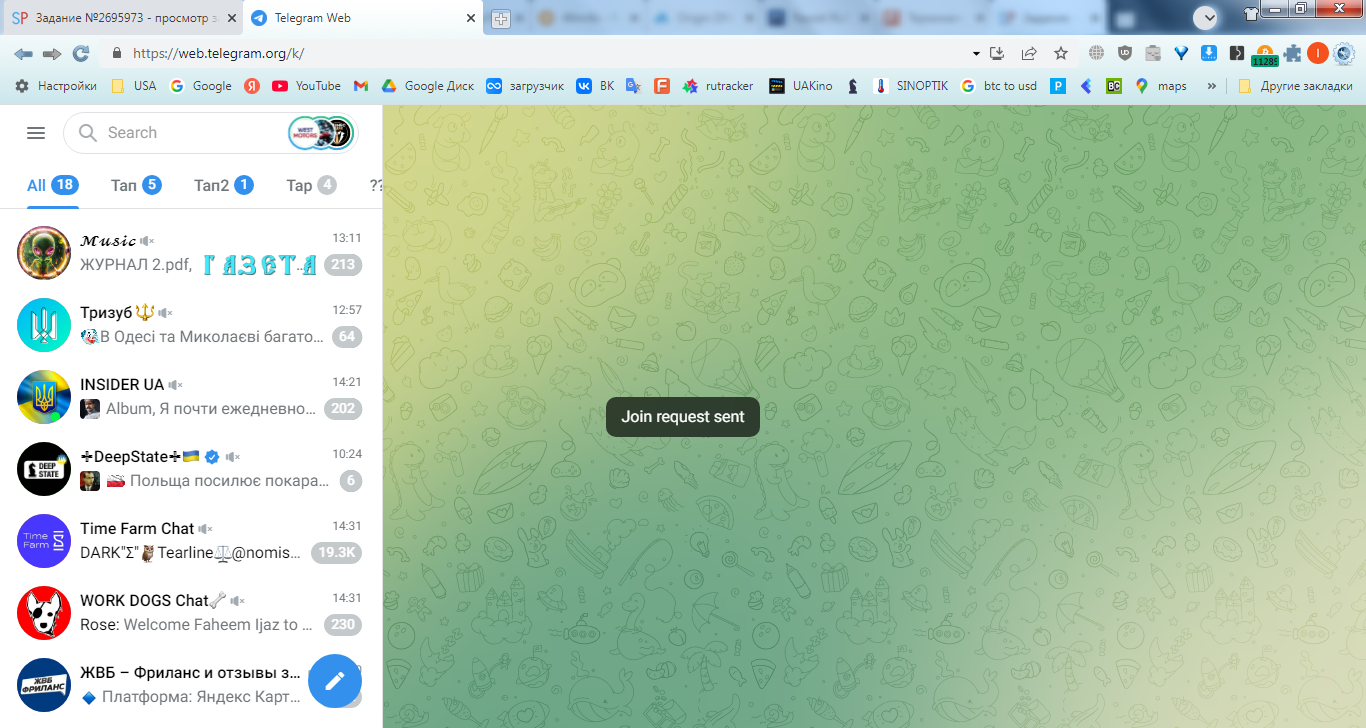
Task: Open the browser gear-globe menu
Action: pyautogui.click(x=1344, y=53)
